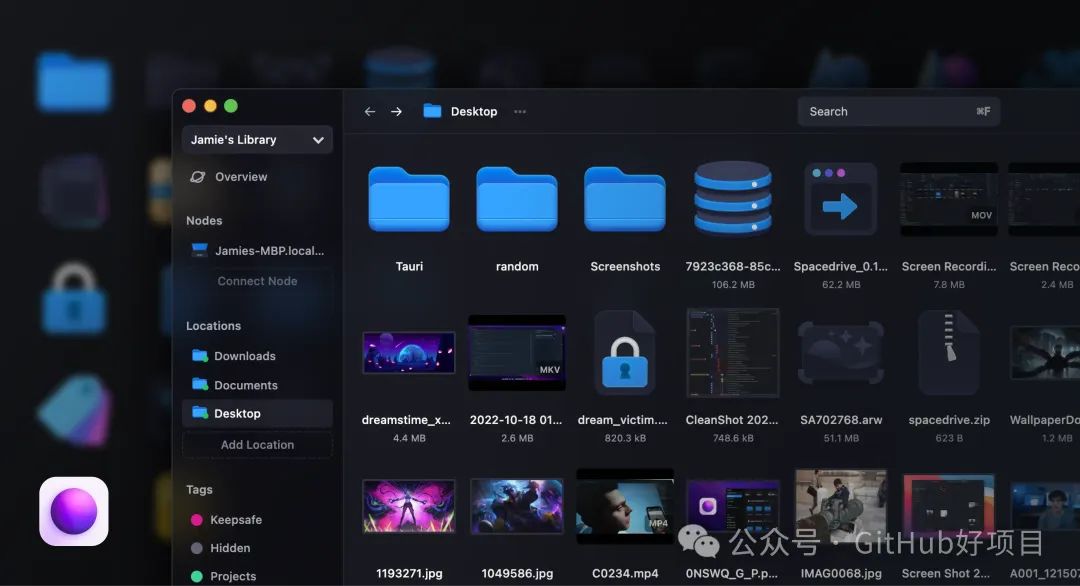Select the 7923c368 database file icon
Image resolution: width=1080 pixels, height=586 pixels.
point(733,198)
